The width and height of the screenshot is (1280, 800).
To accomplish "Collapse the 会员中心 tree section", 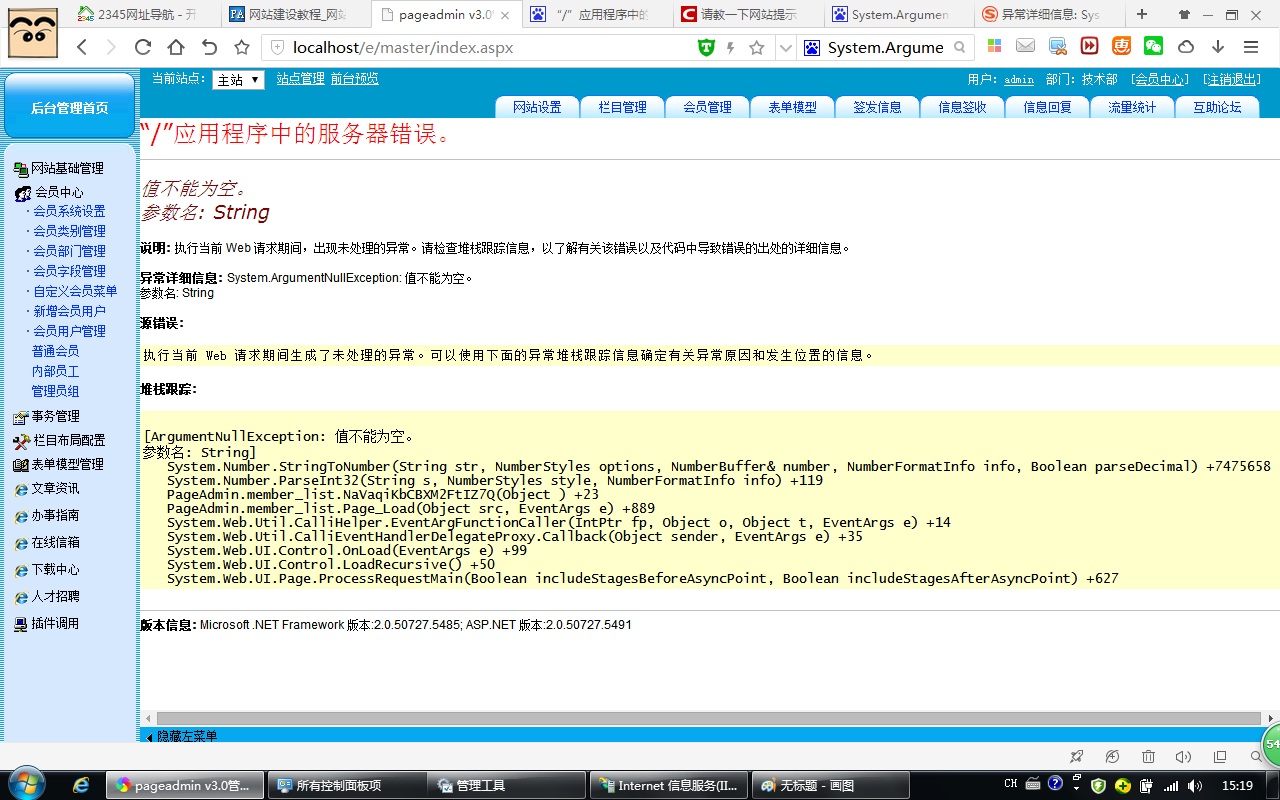I will point(59,192).
